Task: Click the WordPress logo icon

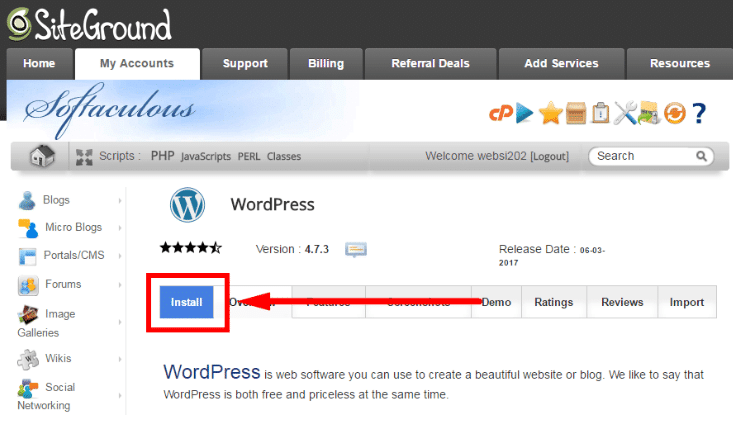Action: point(187,205)
